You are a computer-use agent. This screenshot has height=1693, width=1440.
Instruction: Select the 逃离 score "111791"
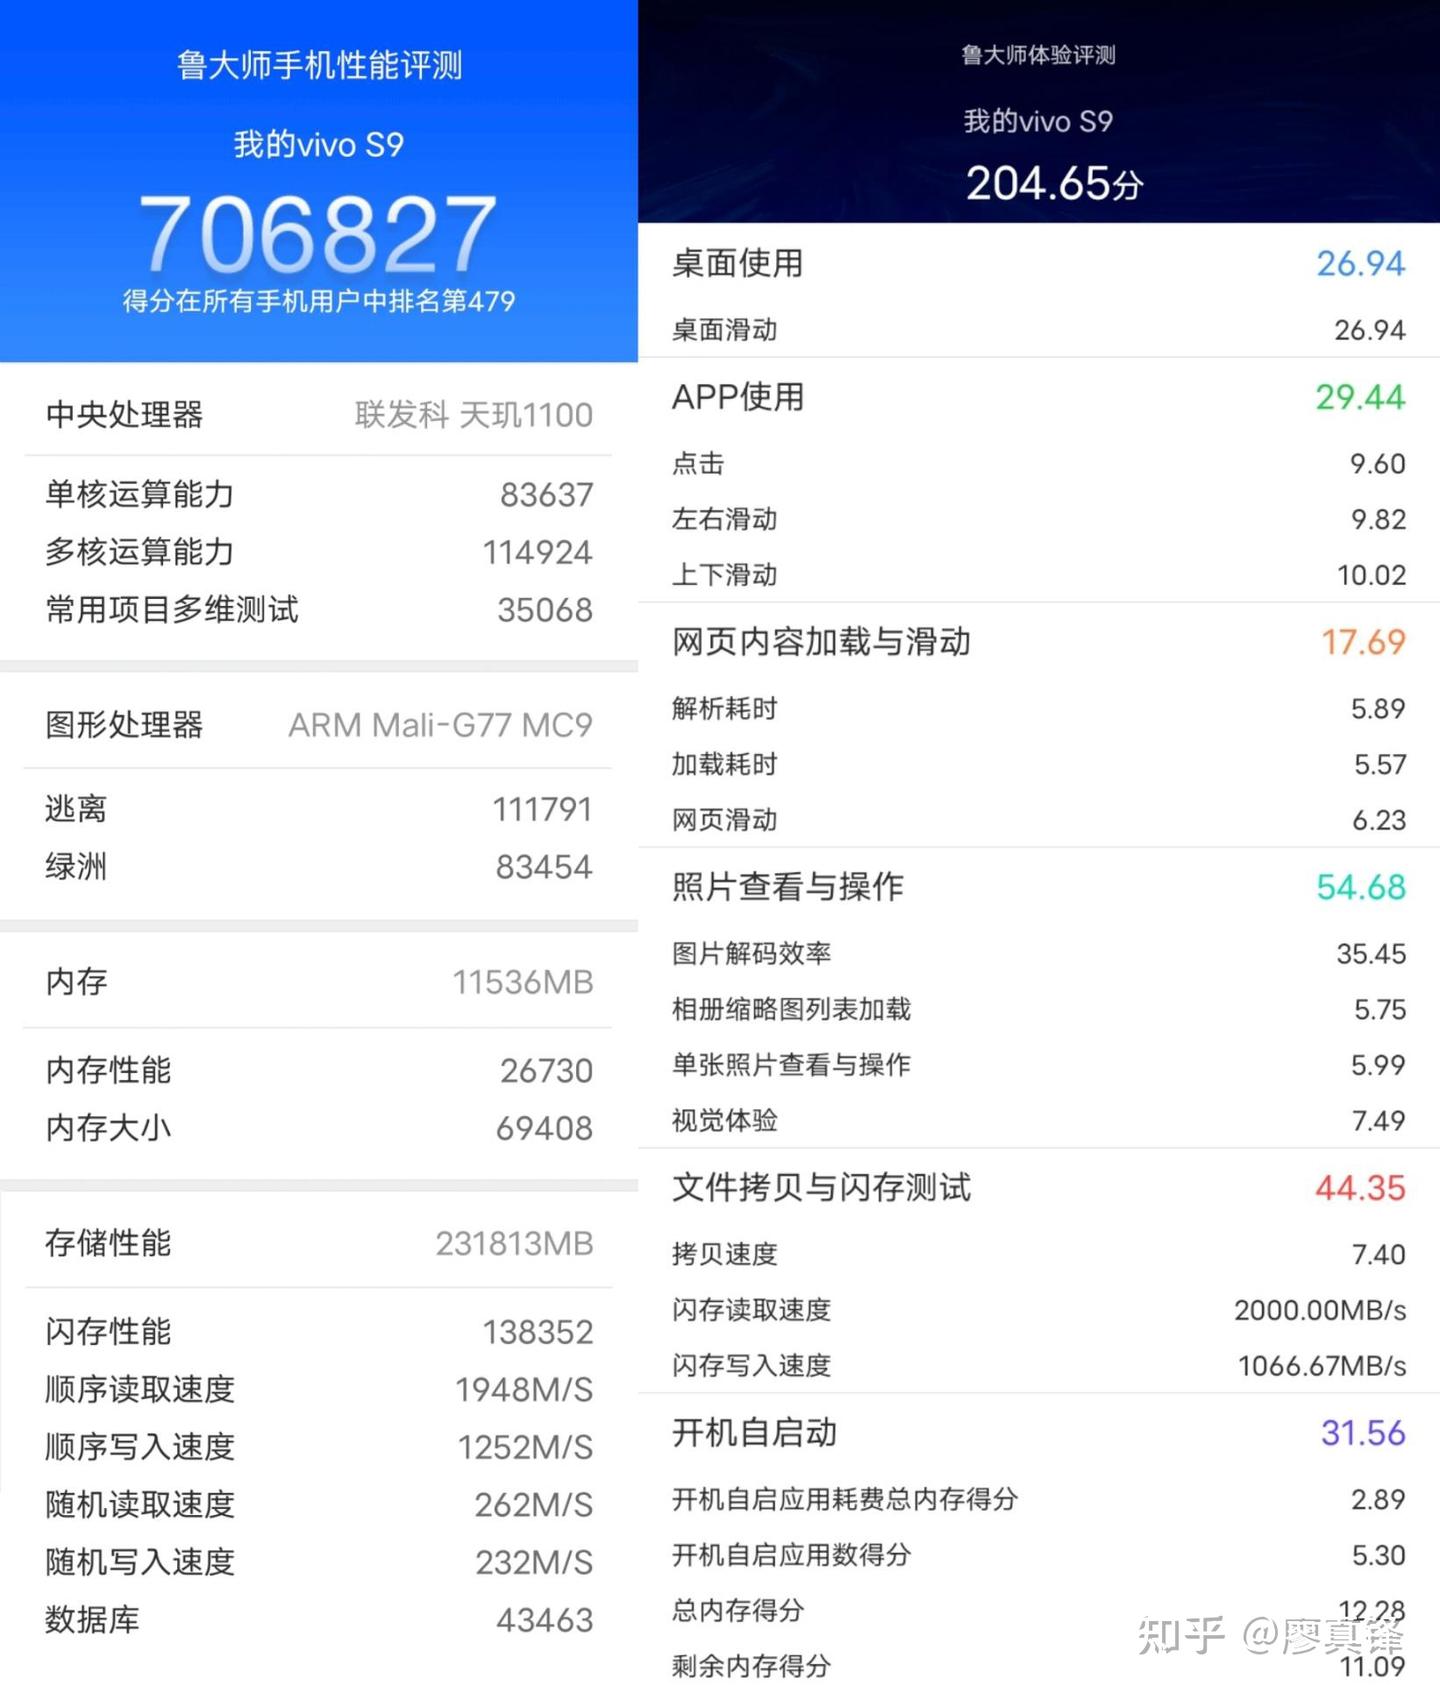(x=543, y=809)
